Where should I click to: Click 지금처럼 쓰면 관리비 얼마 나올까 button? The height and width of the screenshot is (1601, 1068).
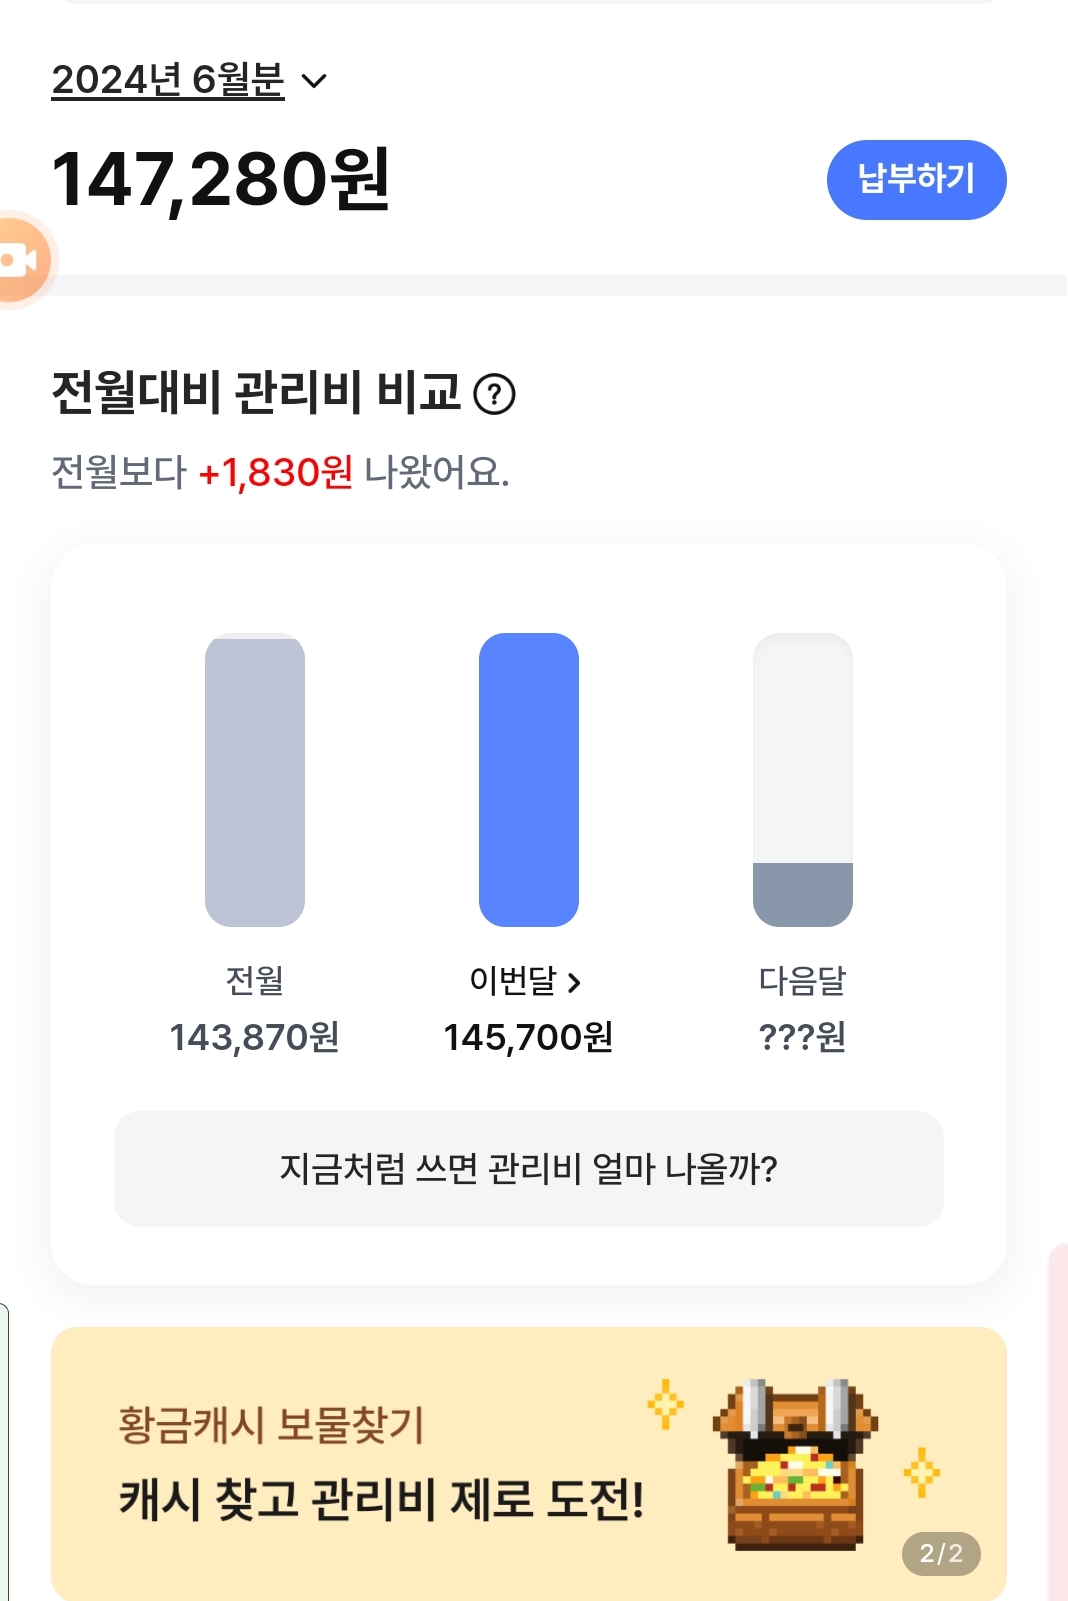click(x=528, y=1168)
